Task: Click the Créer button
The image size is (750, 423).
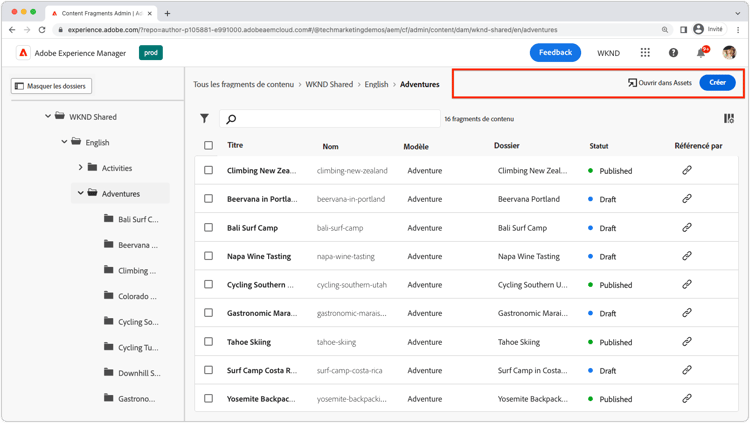Action: (717, 82)
